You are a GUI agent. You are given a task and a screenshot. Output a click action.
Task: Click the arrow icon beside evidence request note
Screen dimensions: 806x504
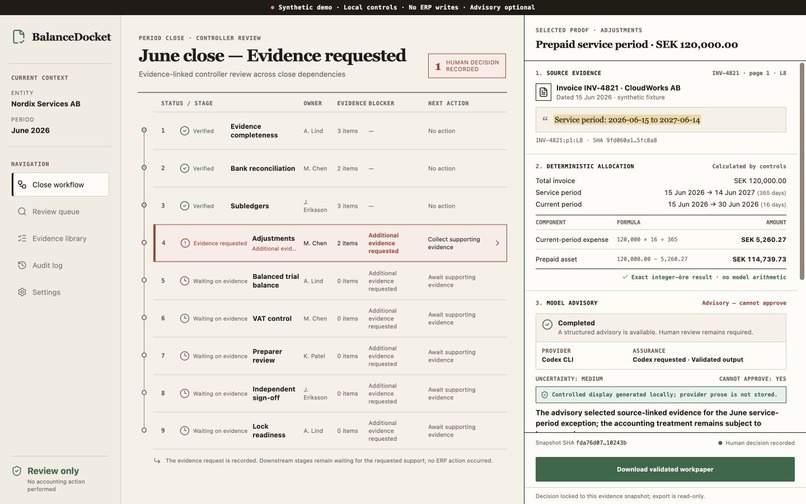point(157,461)
